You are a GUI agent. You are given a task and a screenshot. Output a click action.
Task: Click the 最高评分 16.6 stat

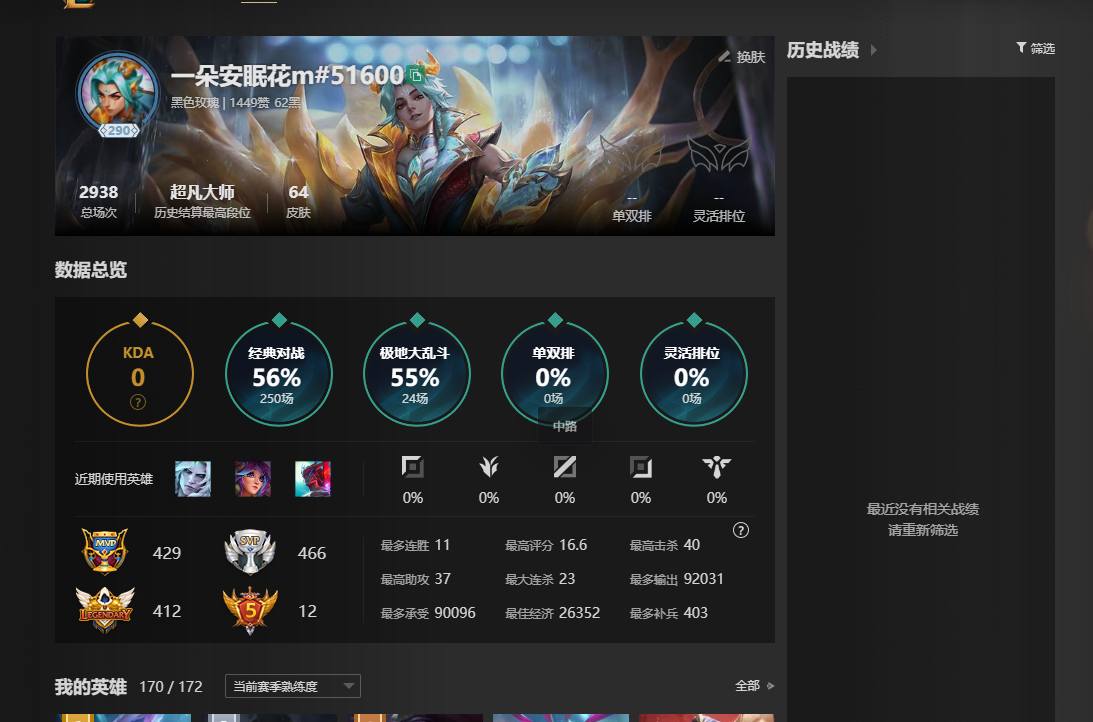tap(546, 545)
